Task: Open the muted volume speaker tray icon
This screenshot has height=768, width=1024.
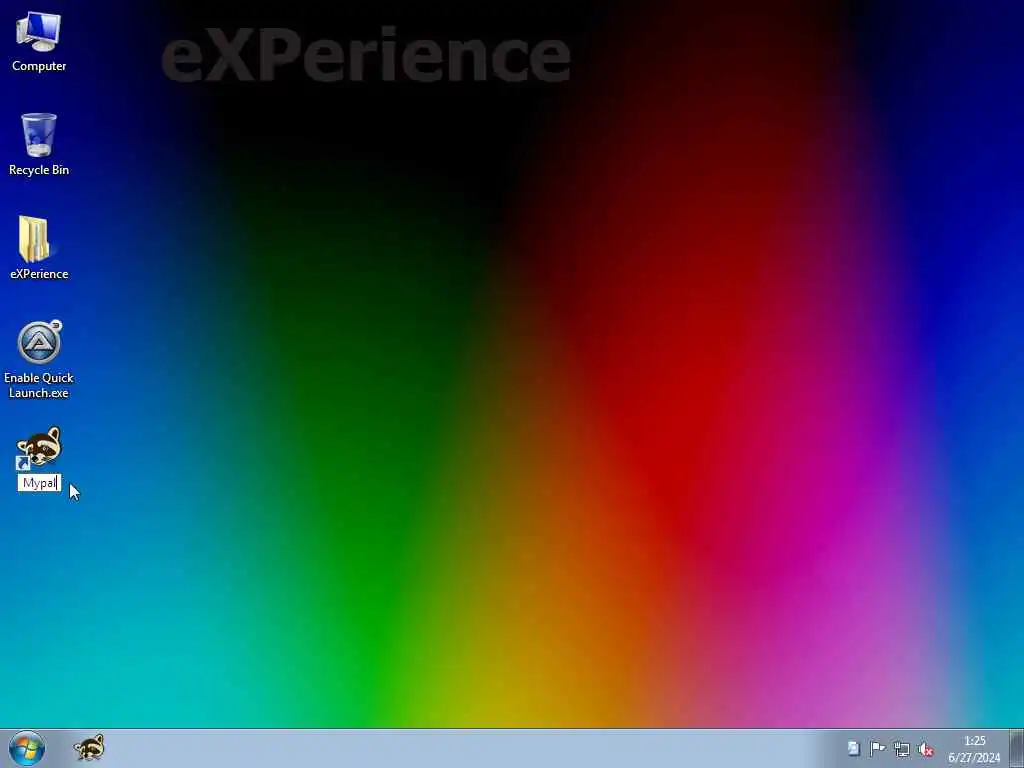Action: pyautogui.click(x=926, y=750)
